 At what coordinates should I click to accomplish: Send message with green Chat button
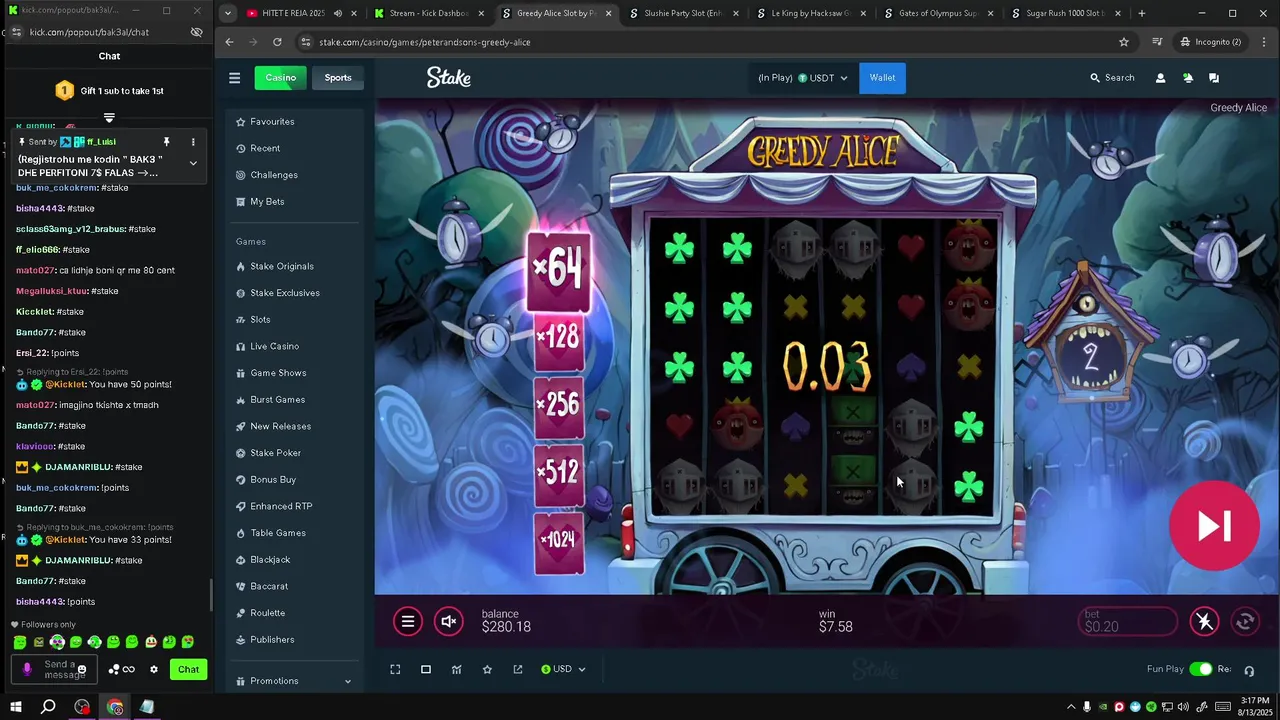189,669
